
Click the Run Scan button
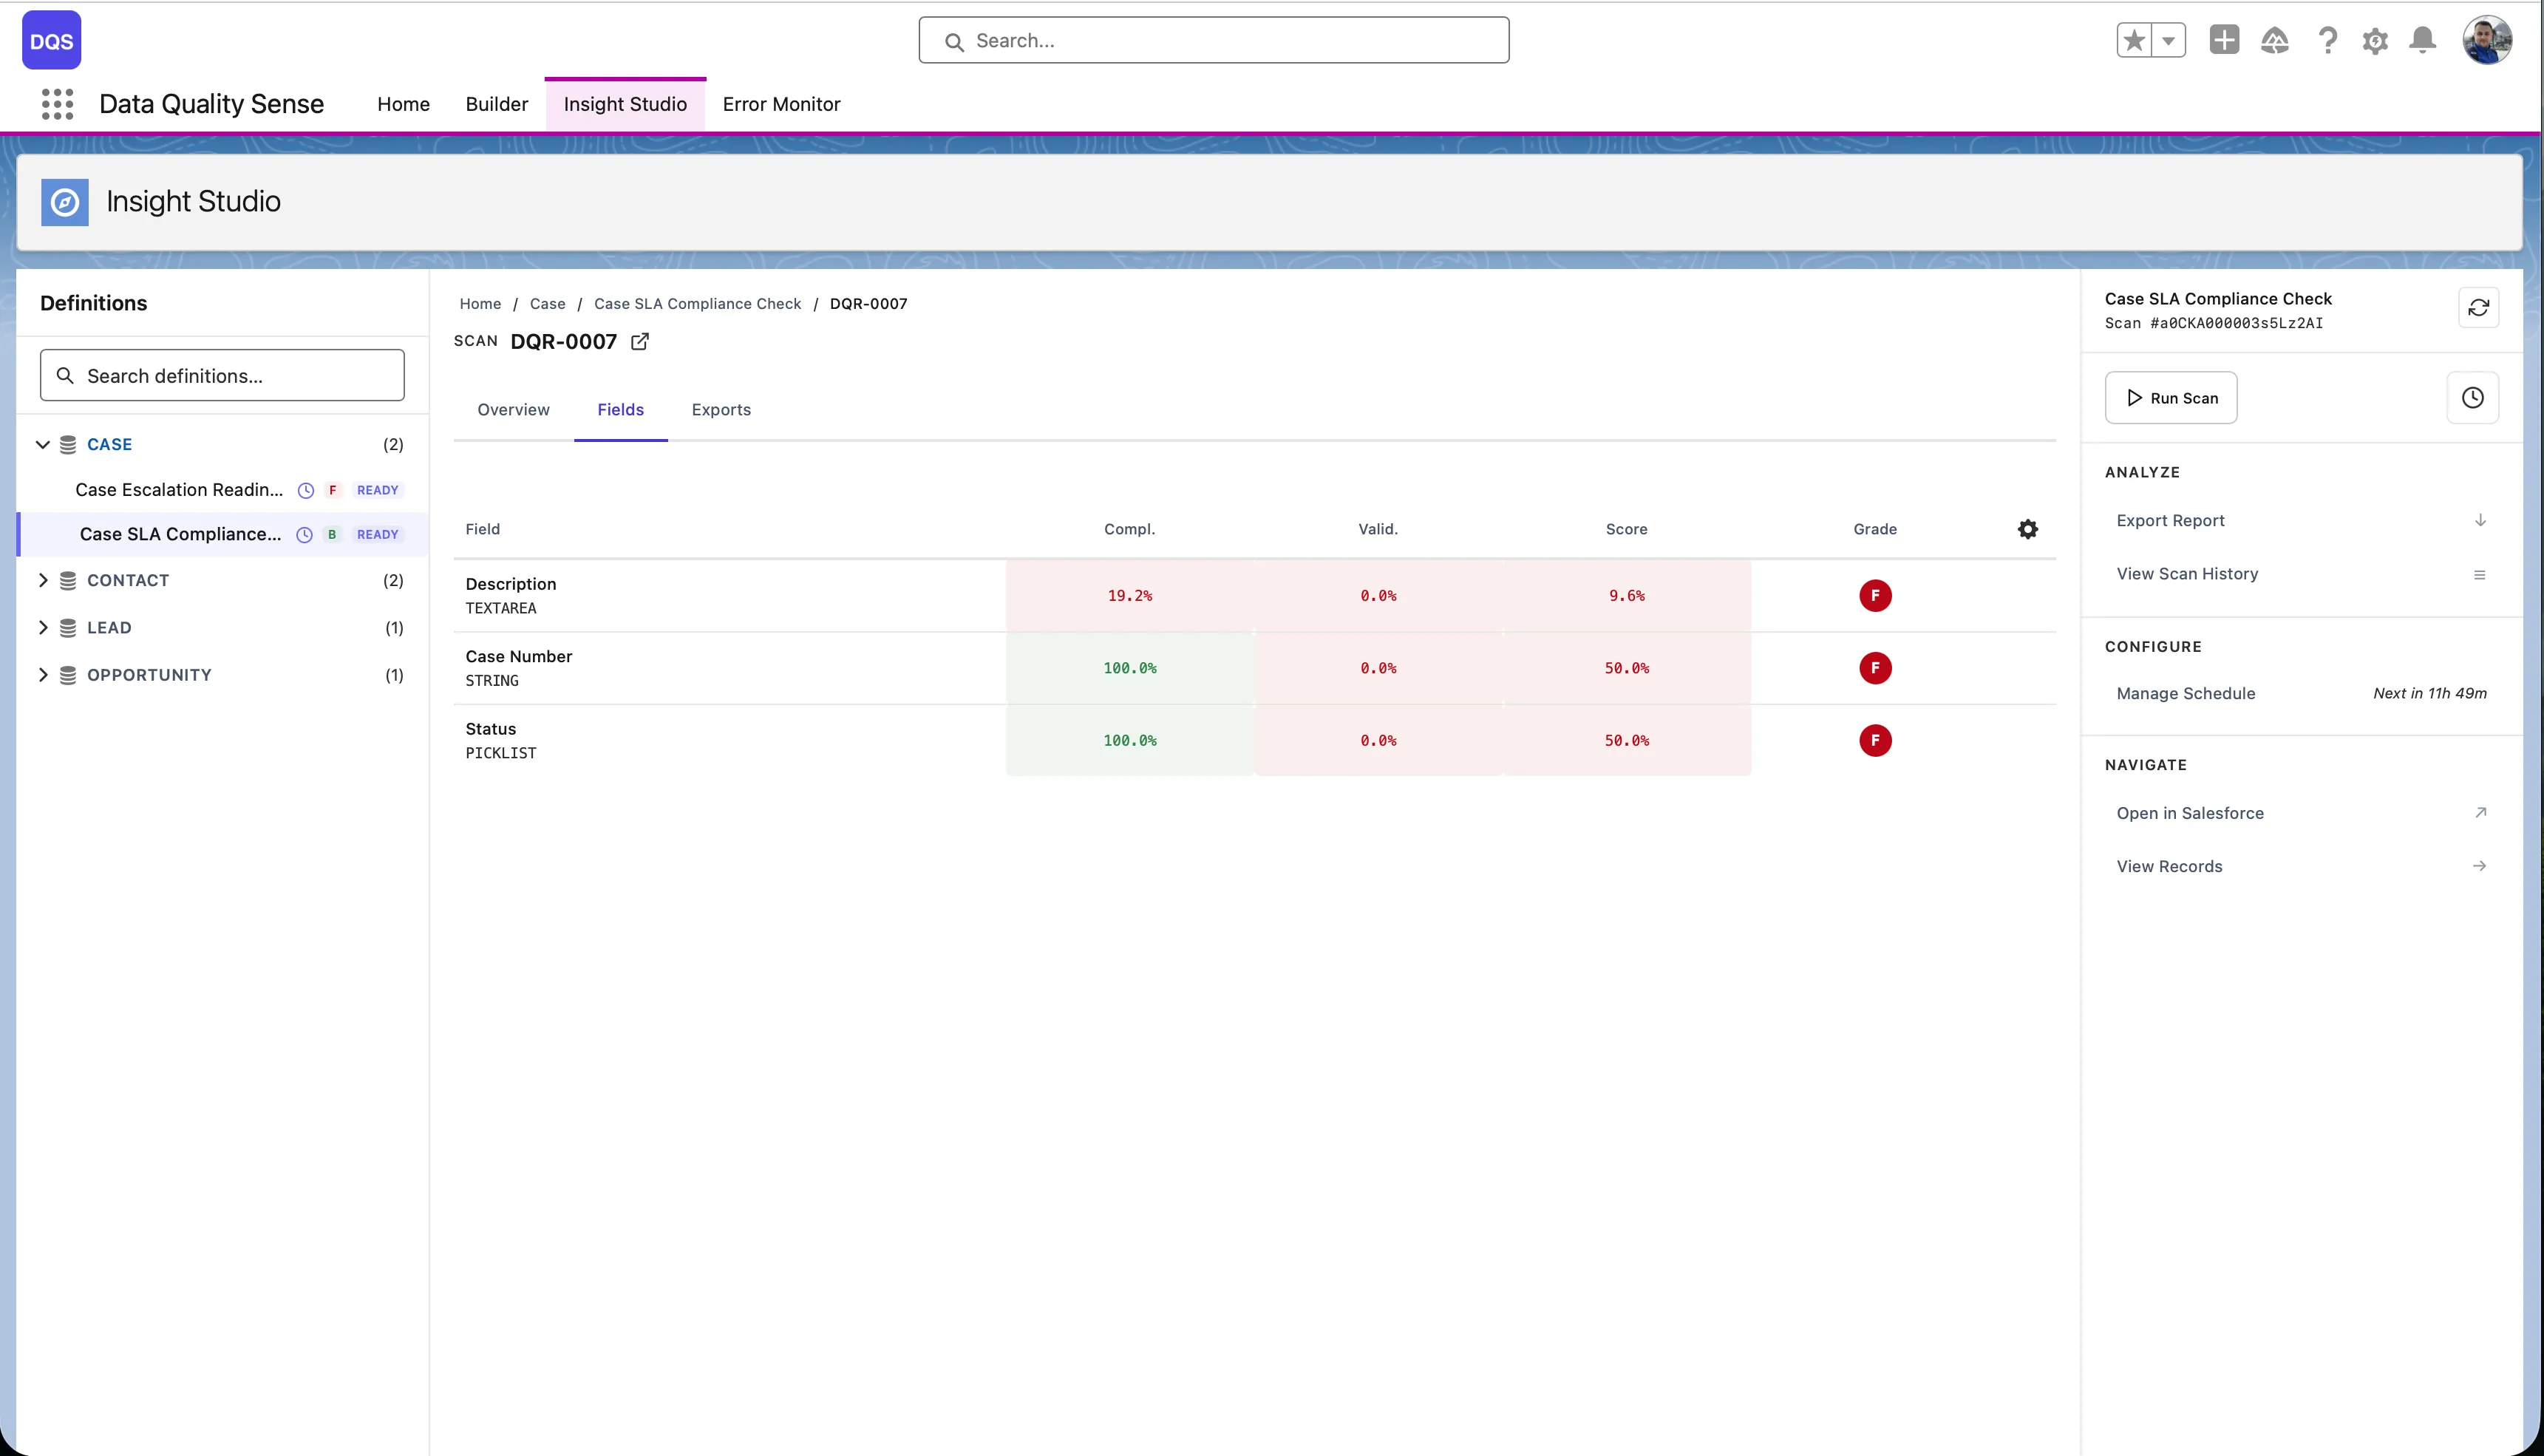tap(2170, 398)
